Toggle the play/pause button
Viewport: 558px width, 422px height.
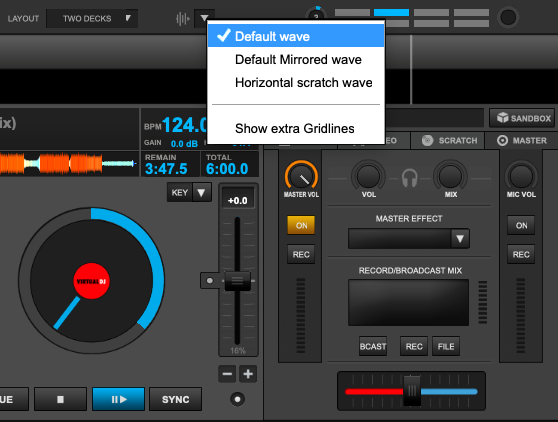pyautogui.click(x=119, y=399)
